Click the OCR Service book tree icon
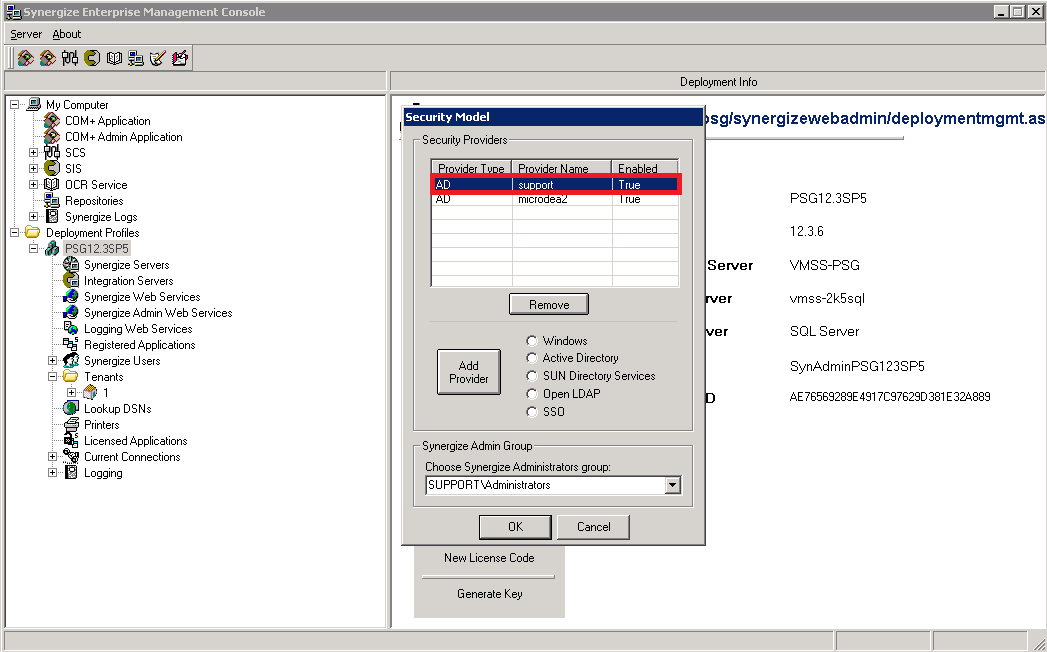Viewport: 1047px width, 652px height. coord(51,184)
